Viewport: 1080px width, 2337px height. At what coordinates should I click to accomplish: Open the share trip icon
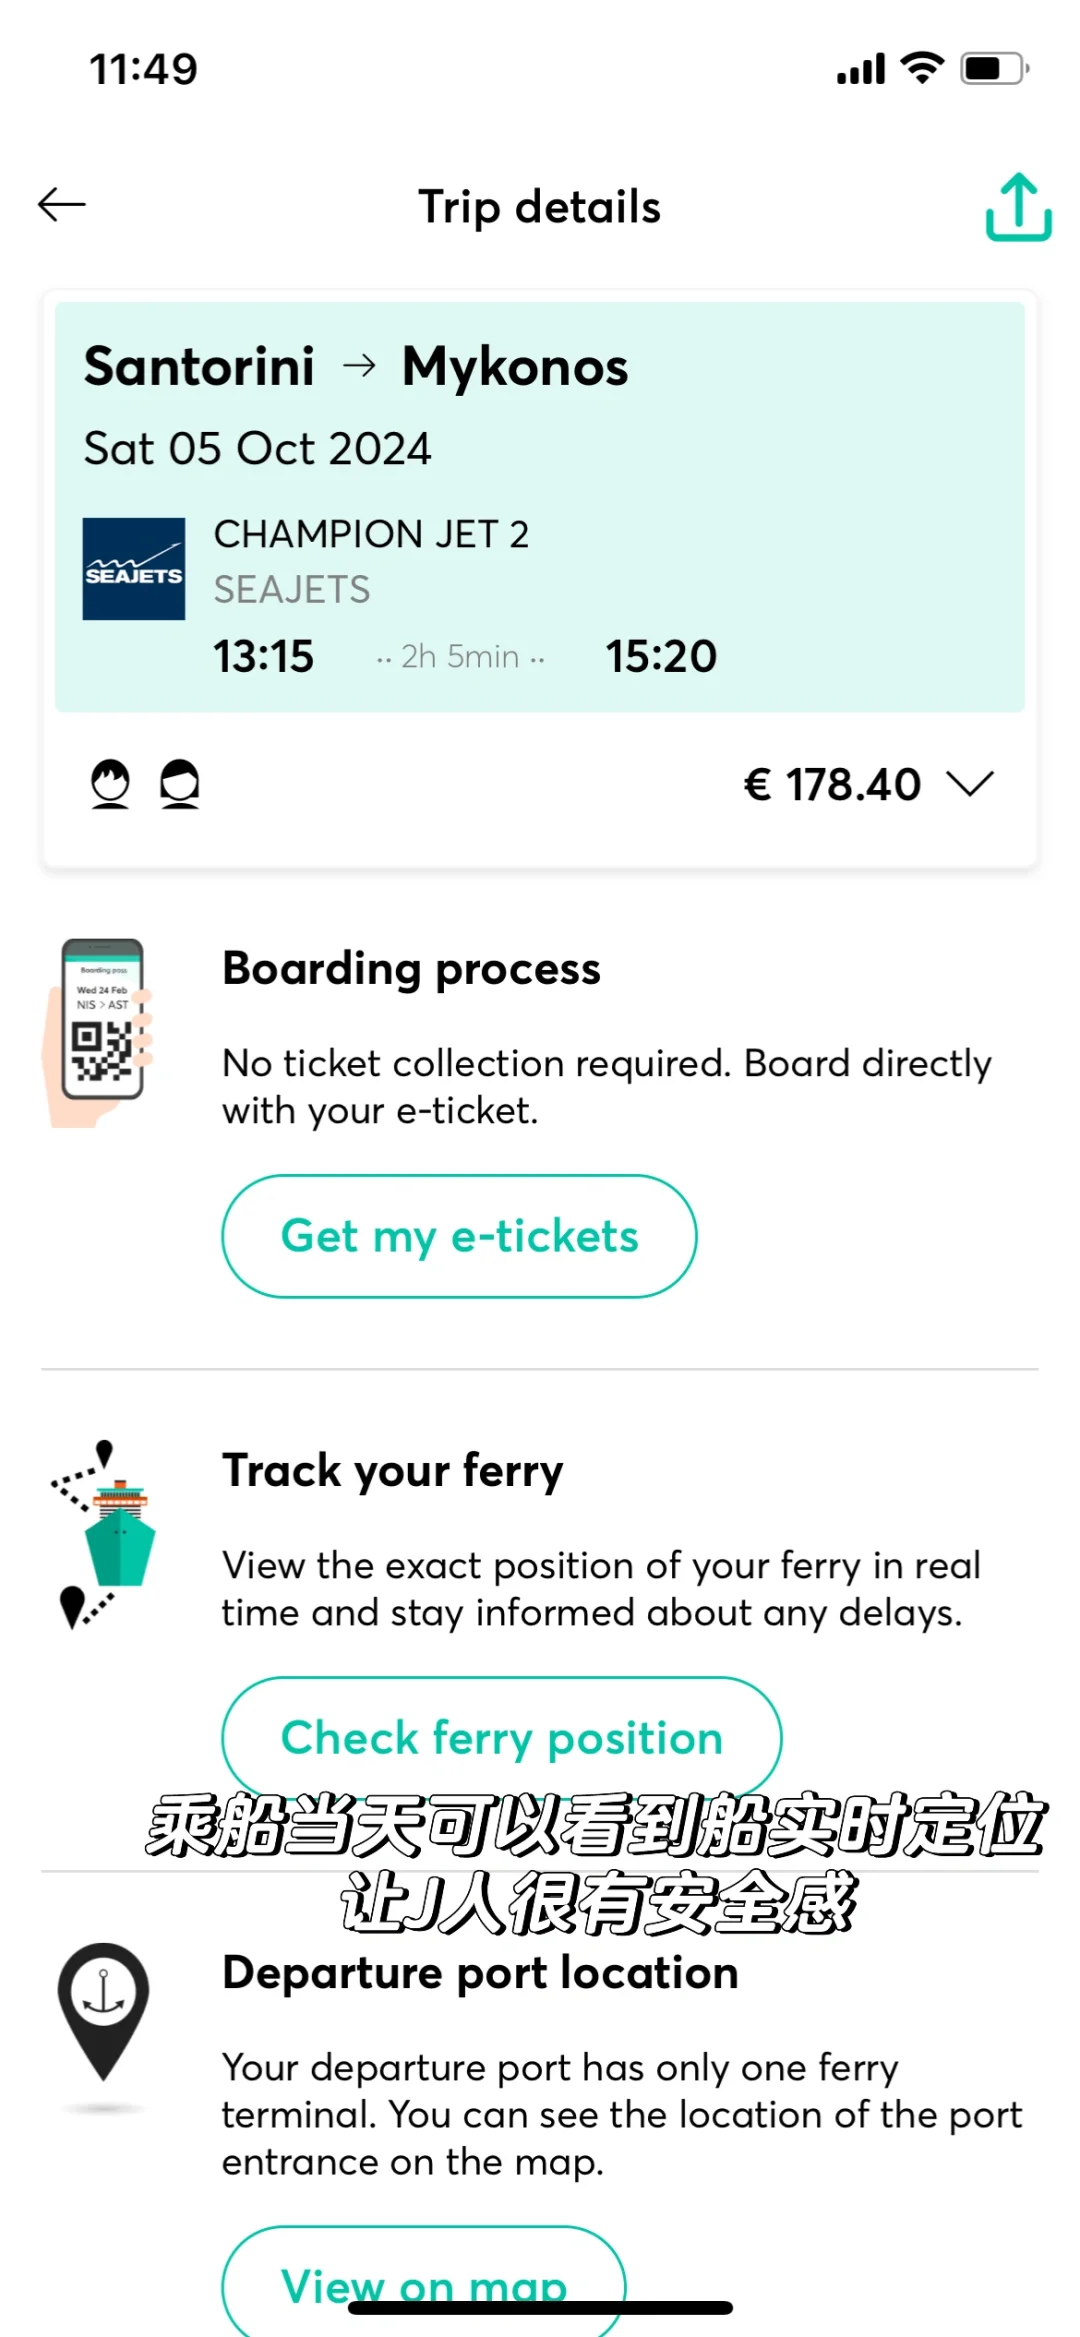tap(1018, 207)
